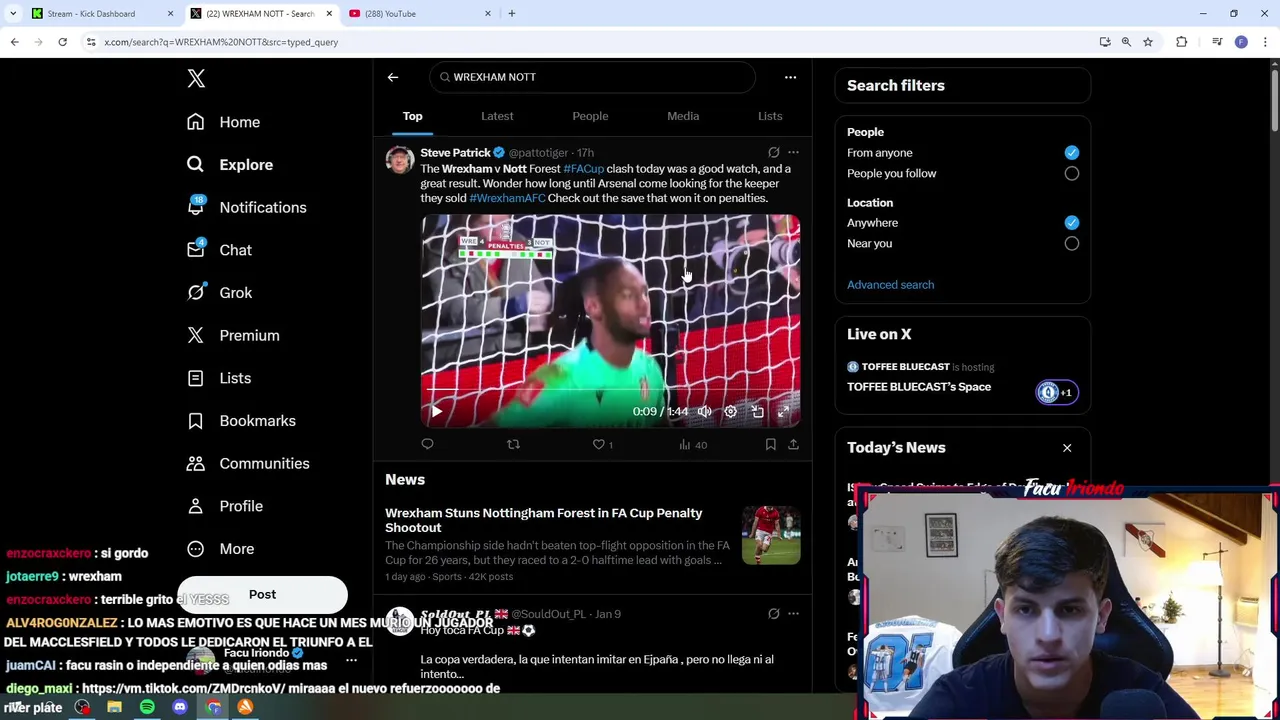The width and height of the screenshot is (1280, 720).
Task: Open Explore in the sidebar
Action: pyautogui.click(x=230, y=165)
